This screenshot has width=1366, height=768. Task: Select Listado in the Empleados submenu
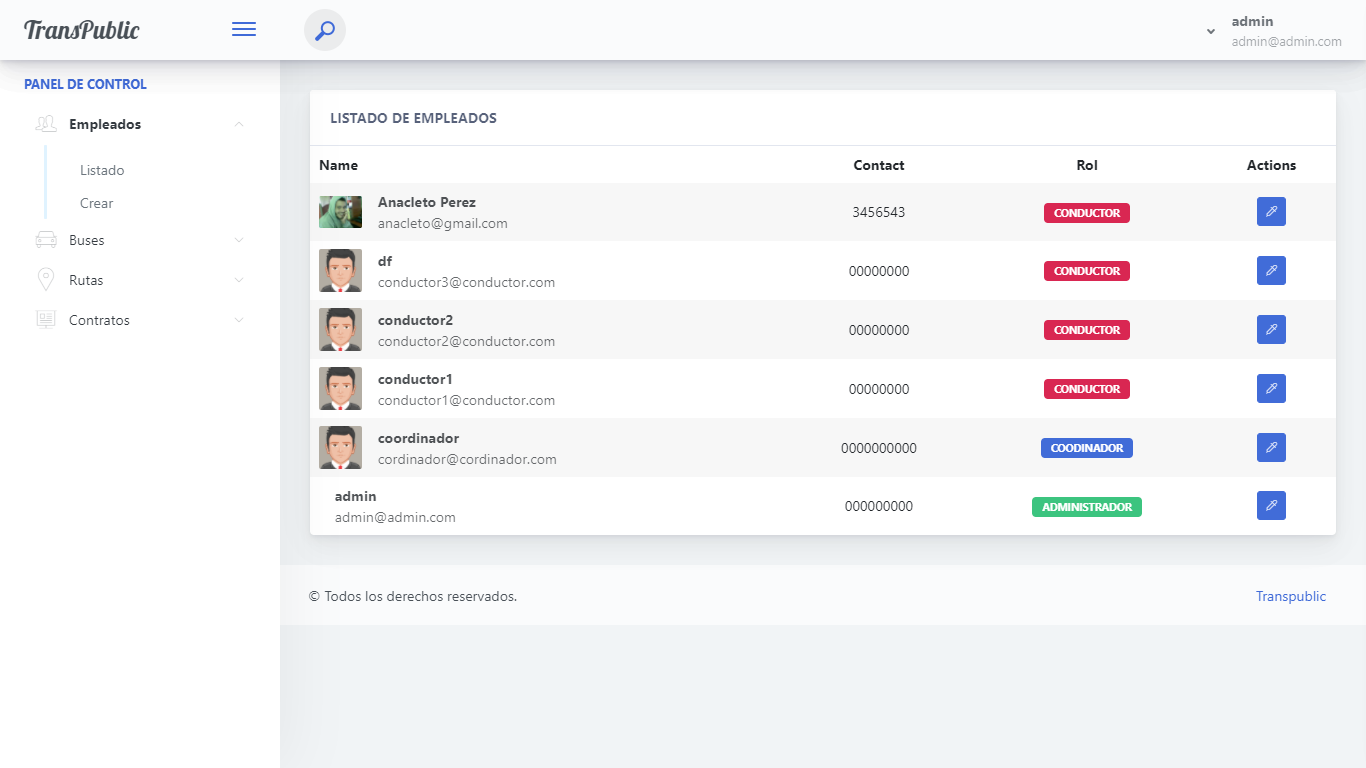point(102,170)
